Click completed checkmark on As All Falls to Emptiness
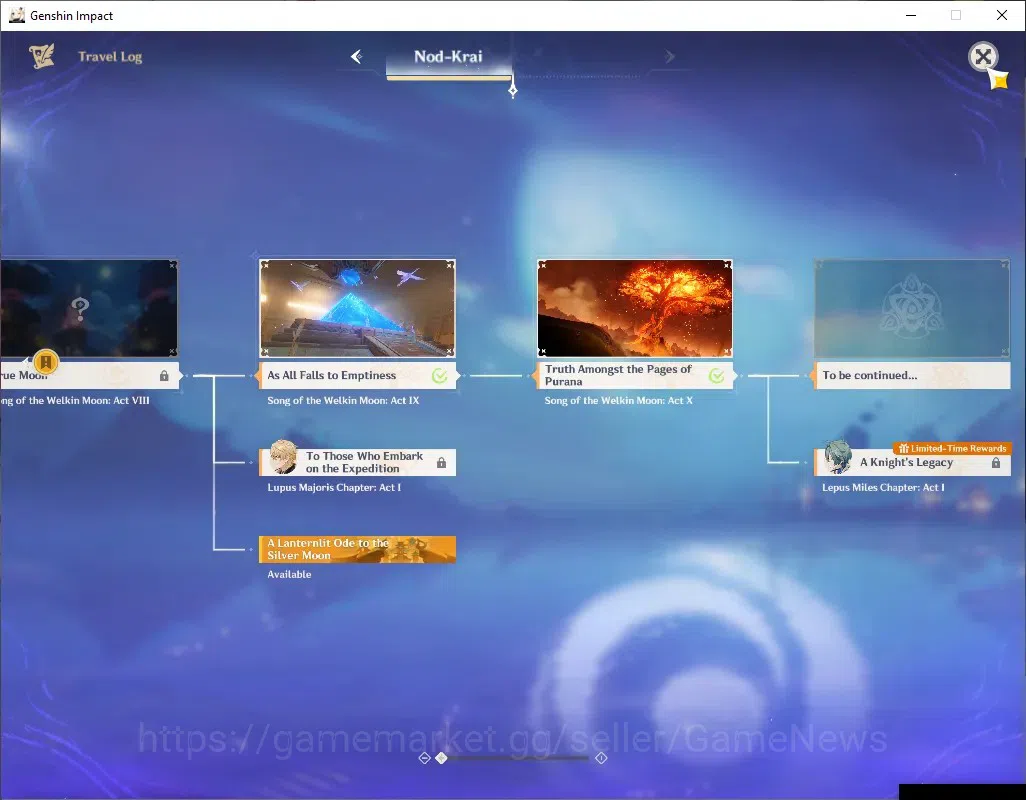The width and height of the screenshot is (1026, 800). (x=440, y=375)
